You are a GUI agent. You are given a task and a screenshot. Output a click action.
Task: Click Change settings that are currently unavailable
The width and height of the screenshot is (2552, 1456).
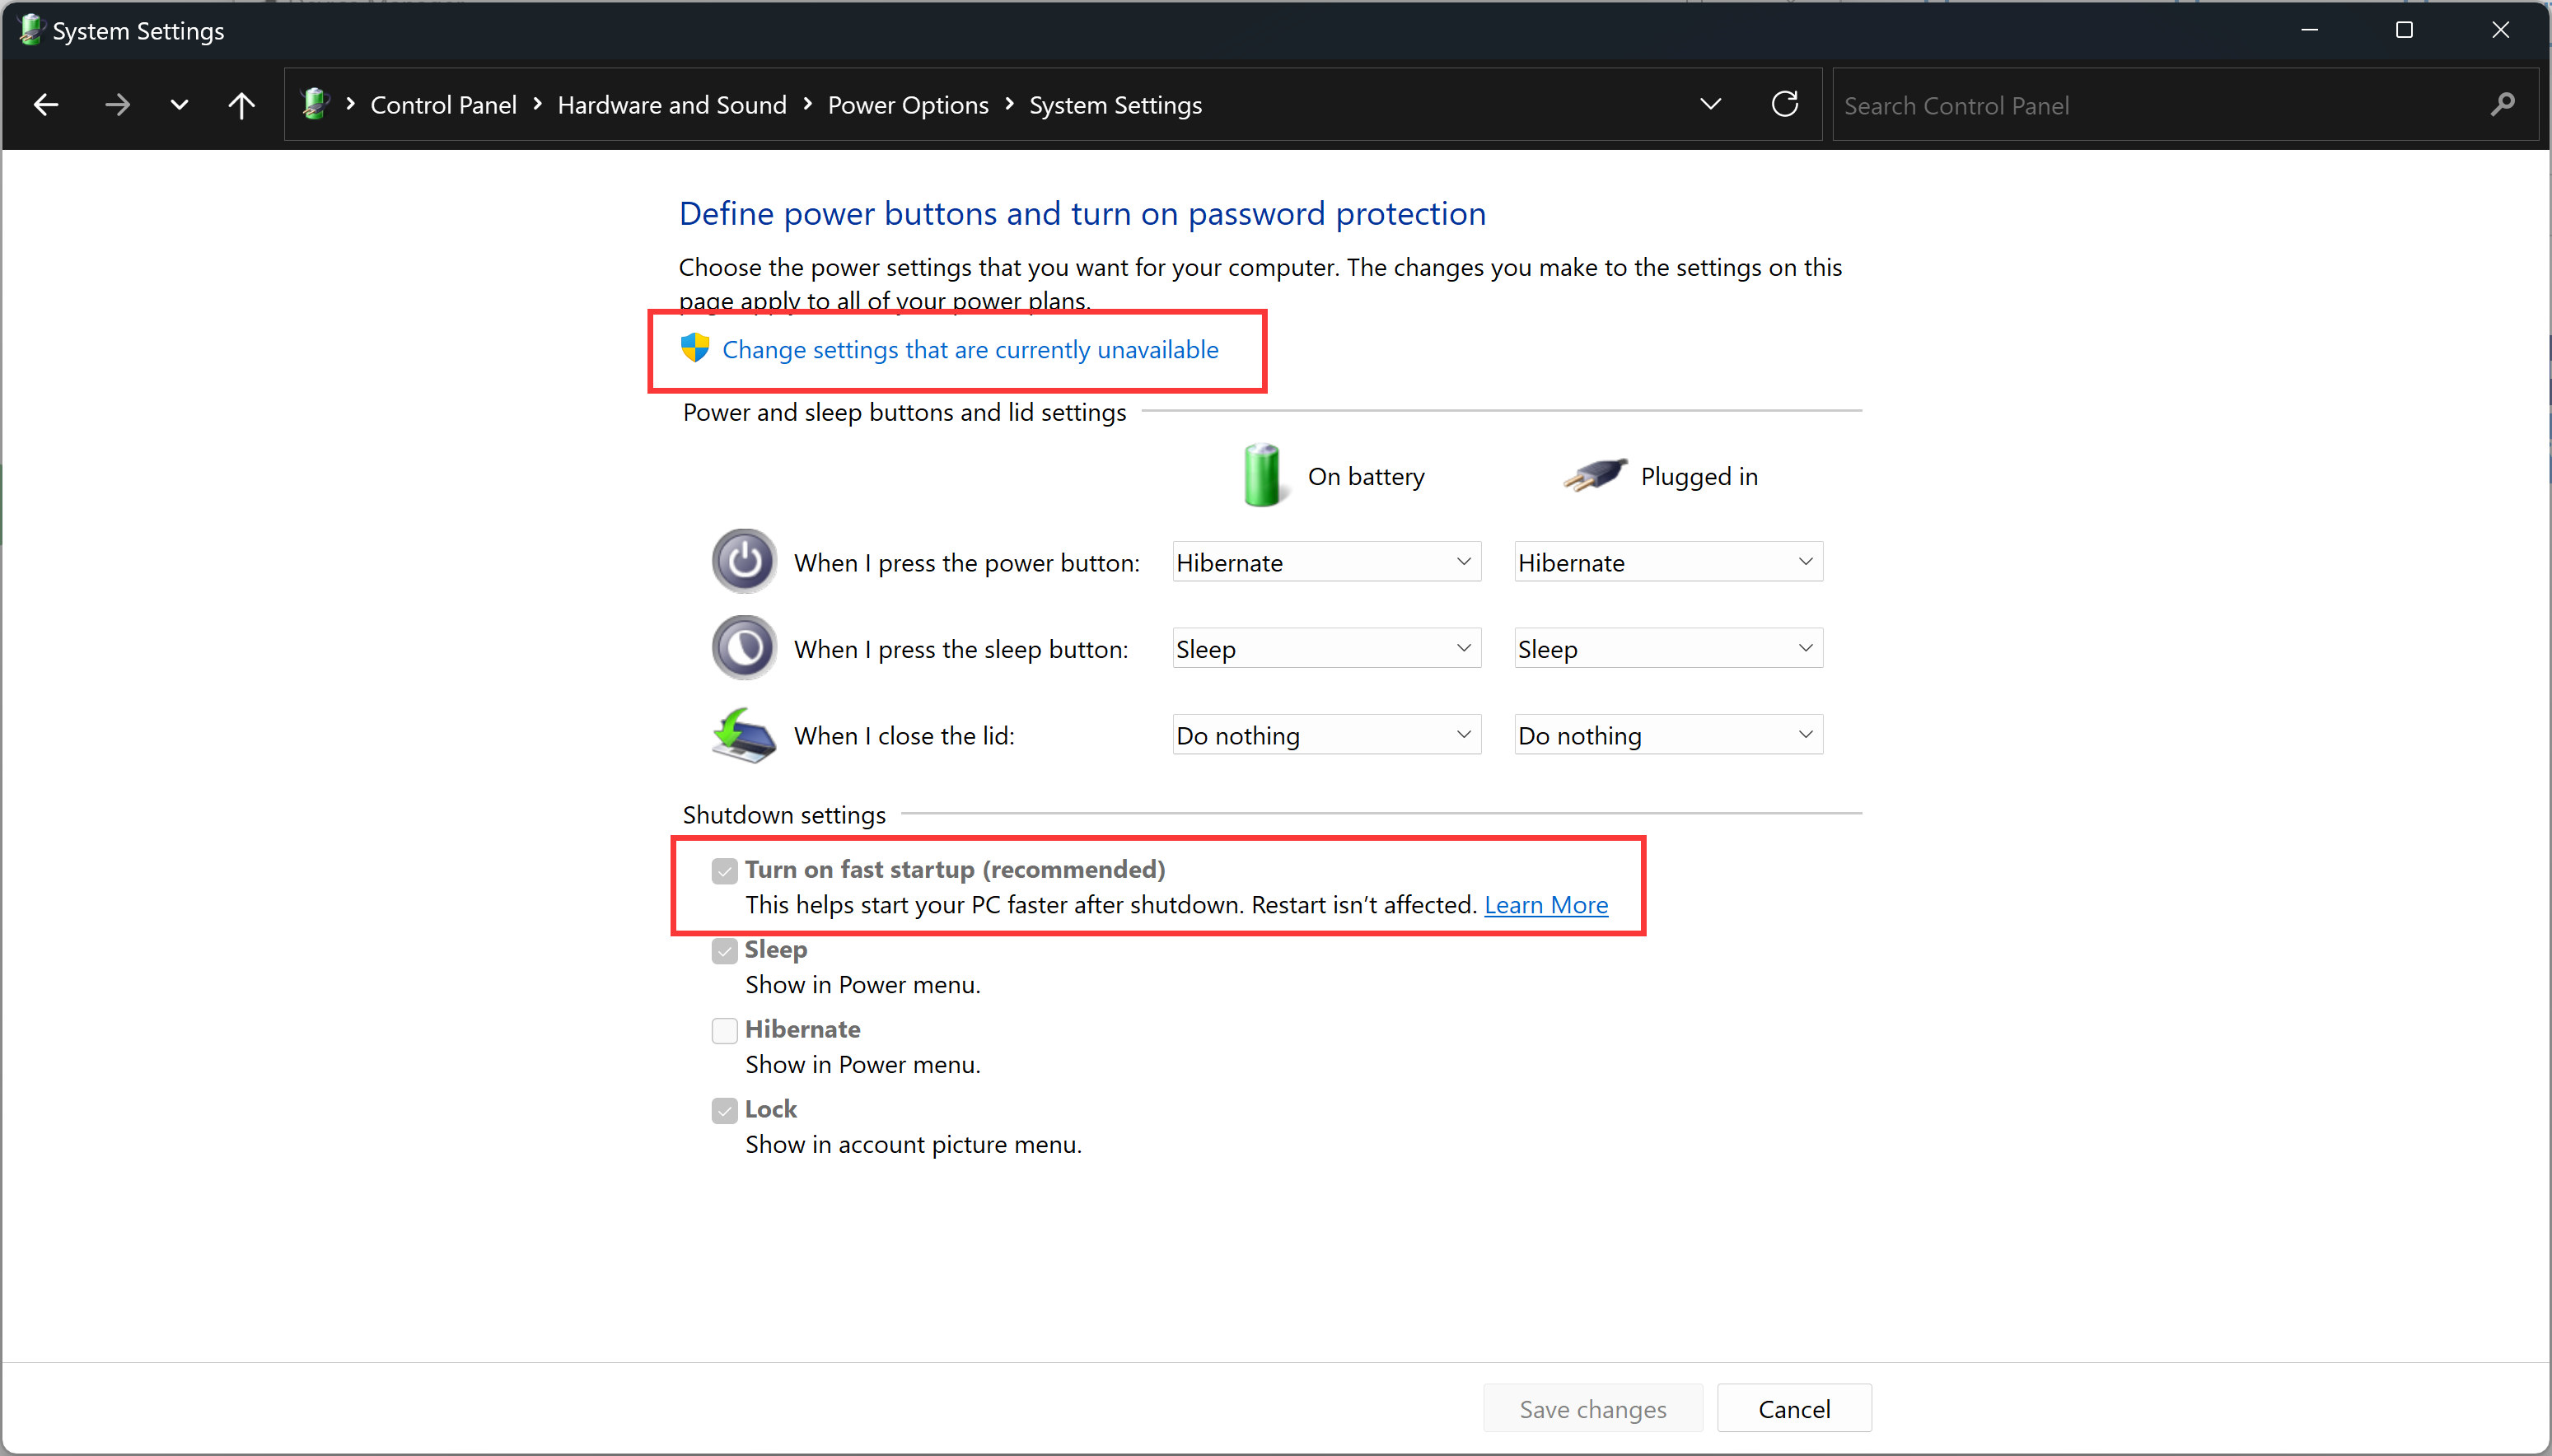coord(969,350)
